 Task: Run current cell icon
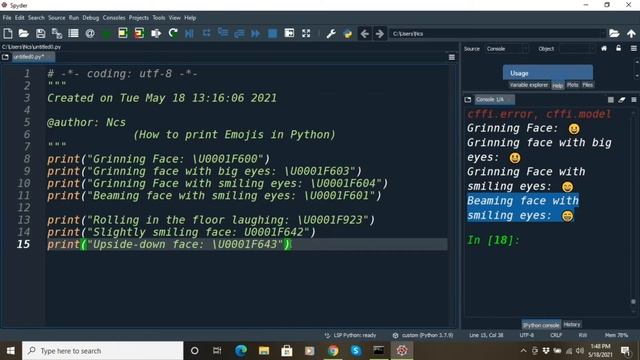click(x=123, y=33)
